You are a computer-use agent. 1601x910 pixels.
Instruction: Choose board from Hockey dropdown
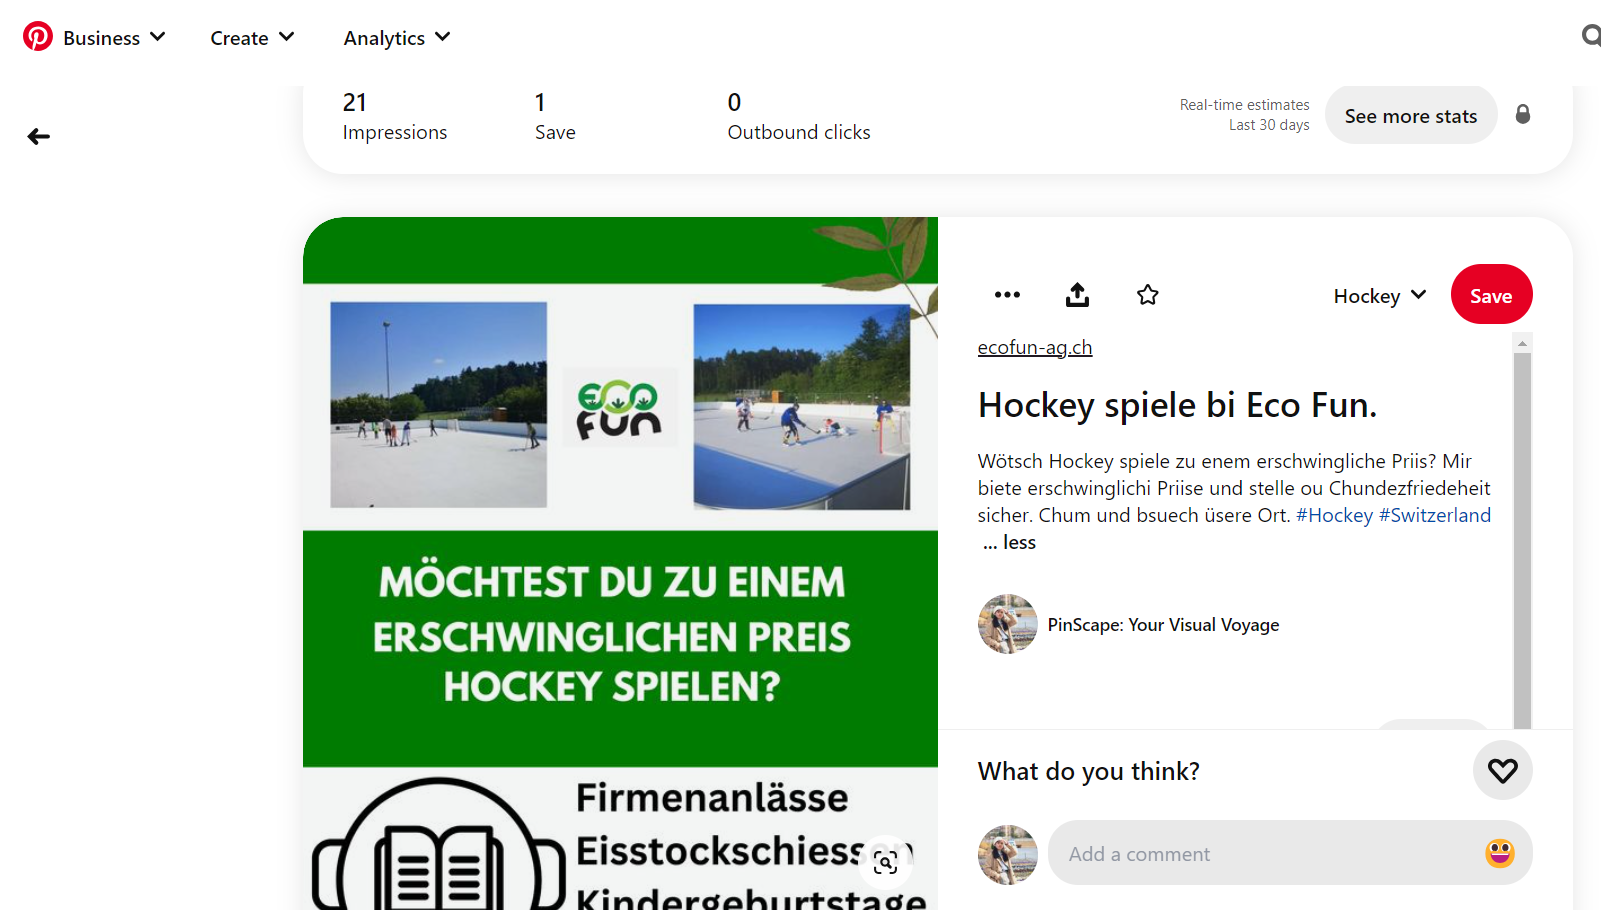[1380, 296]
